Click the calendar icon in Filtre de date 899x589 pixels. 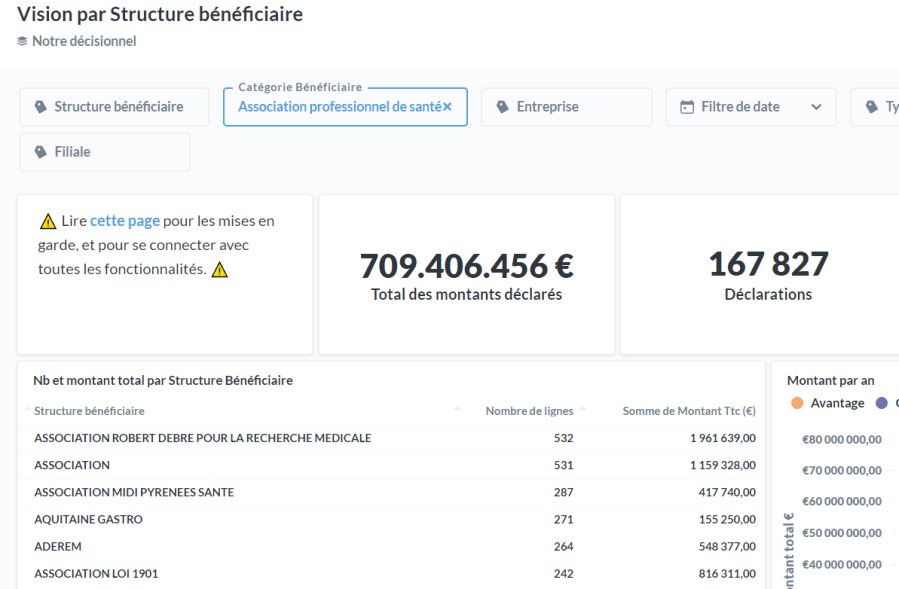point(687,107)
